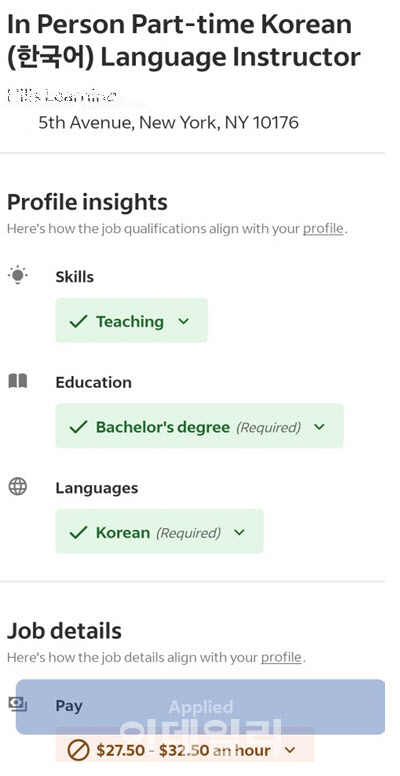Click the checkmark beside Bachelor's degree
Image resolution: width=400 pixels, height=776 pixels.
tap(78, 427)
